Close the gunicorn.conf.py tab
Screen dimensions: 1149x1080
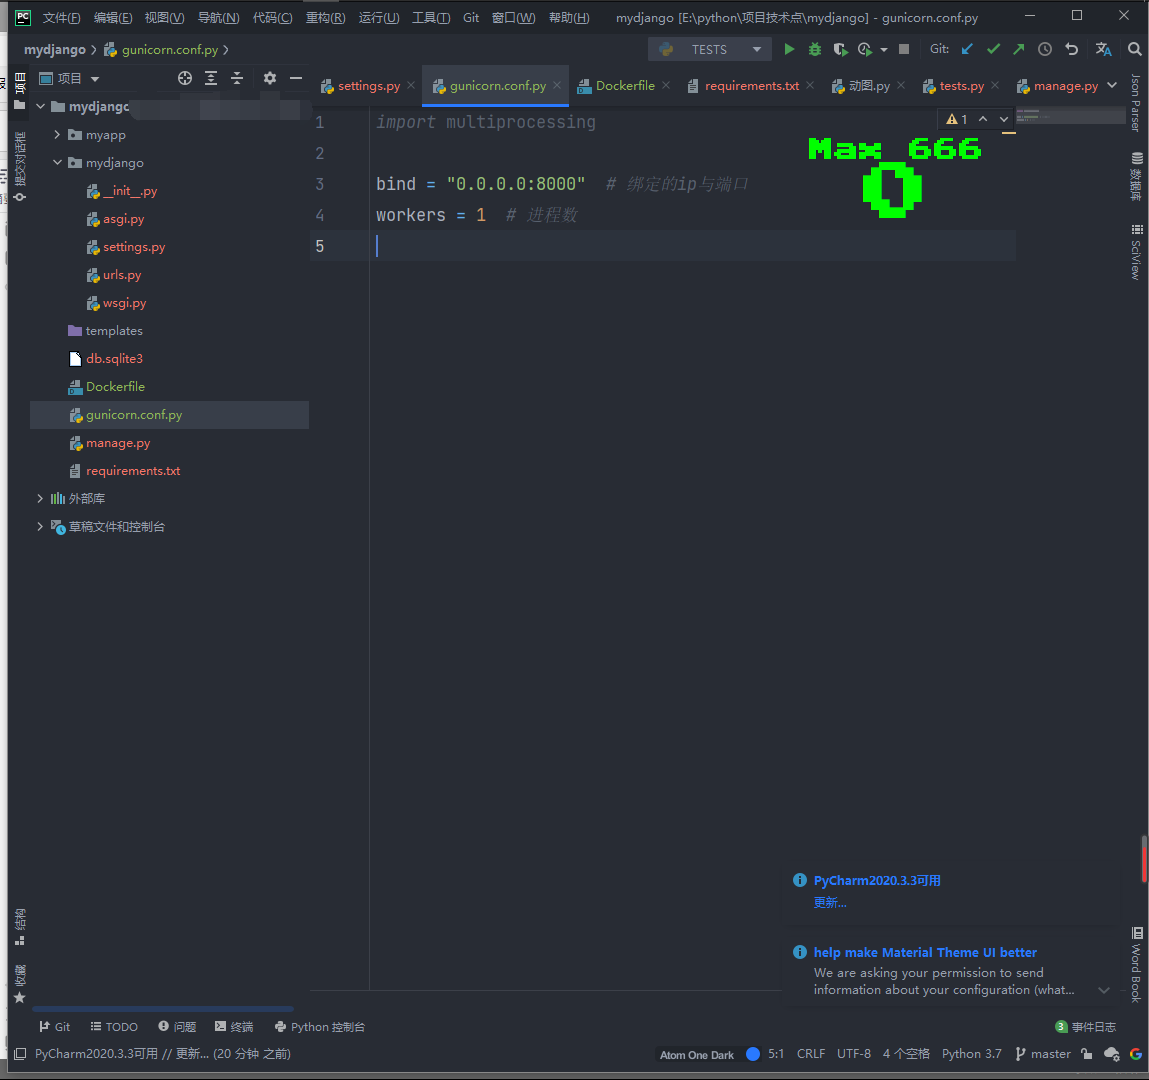tap(557, 86)
